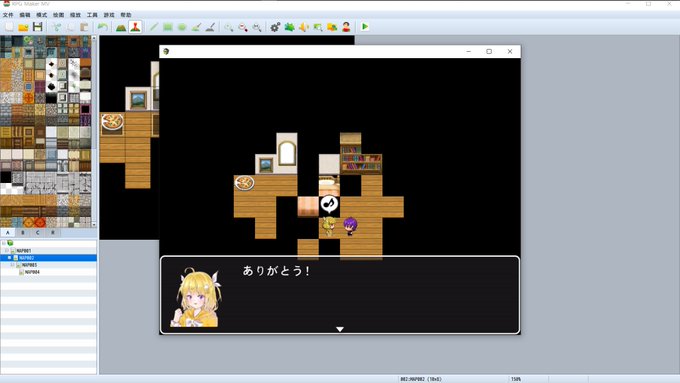This screenshot has width=680, height=383.
Task: Open the 游戏 menu
Action: (x=109, y=15)
